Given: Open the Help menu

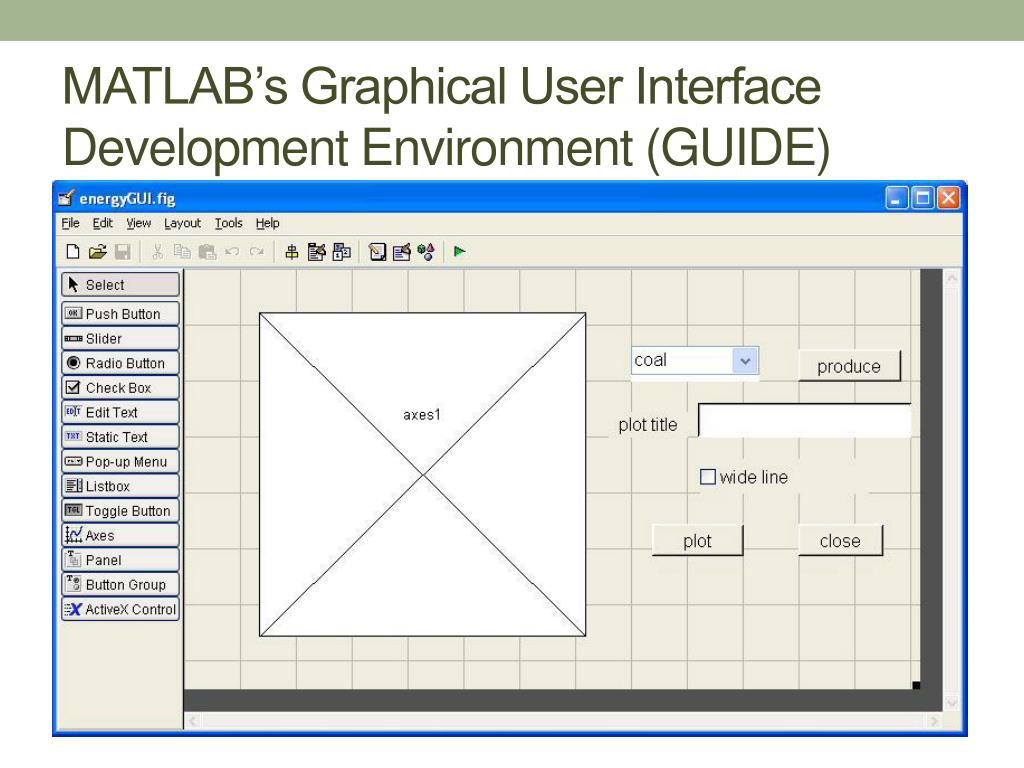Looking at the screenshot, I should pyautogui.click(x=268, y=223).
